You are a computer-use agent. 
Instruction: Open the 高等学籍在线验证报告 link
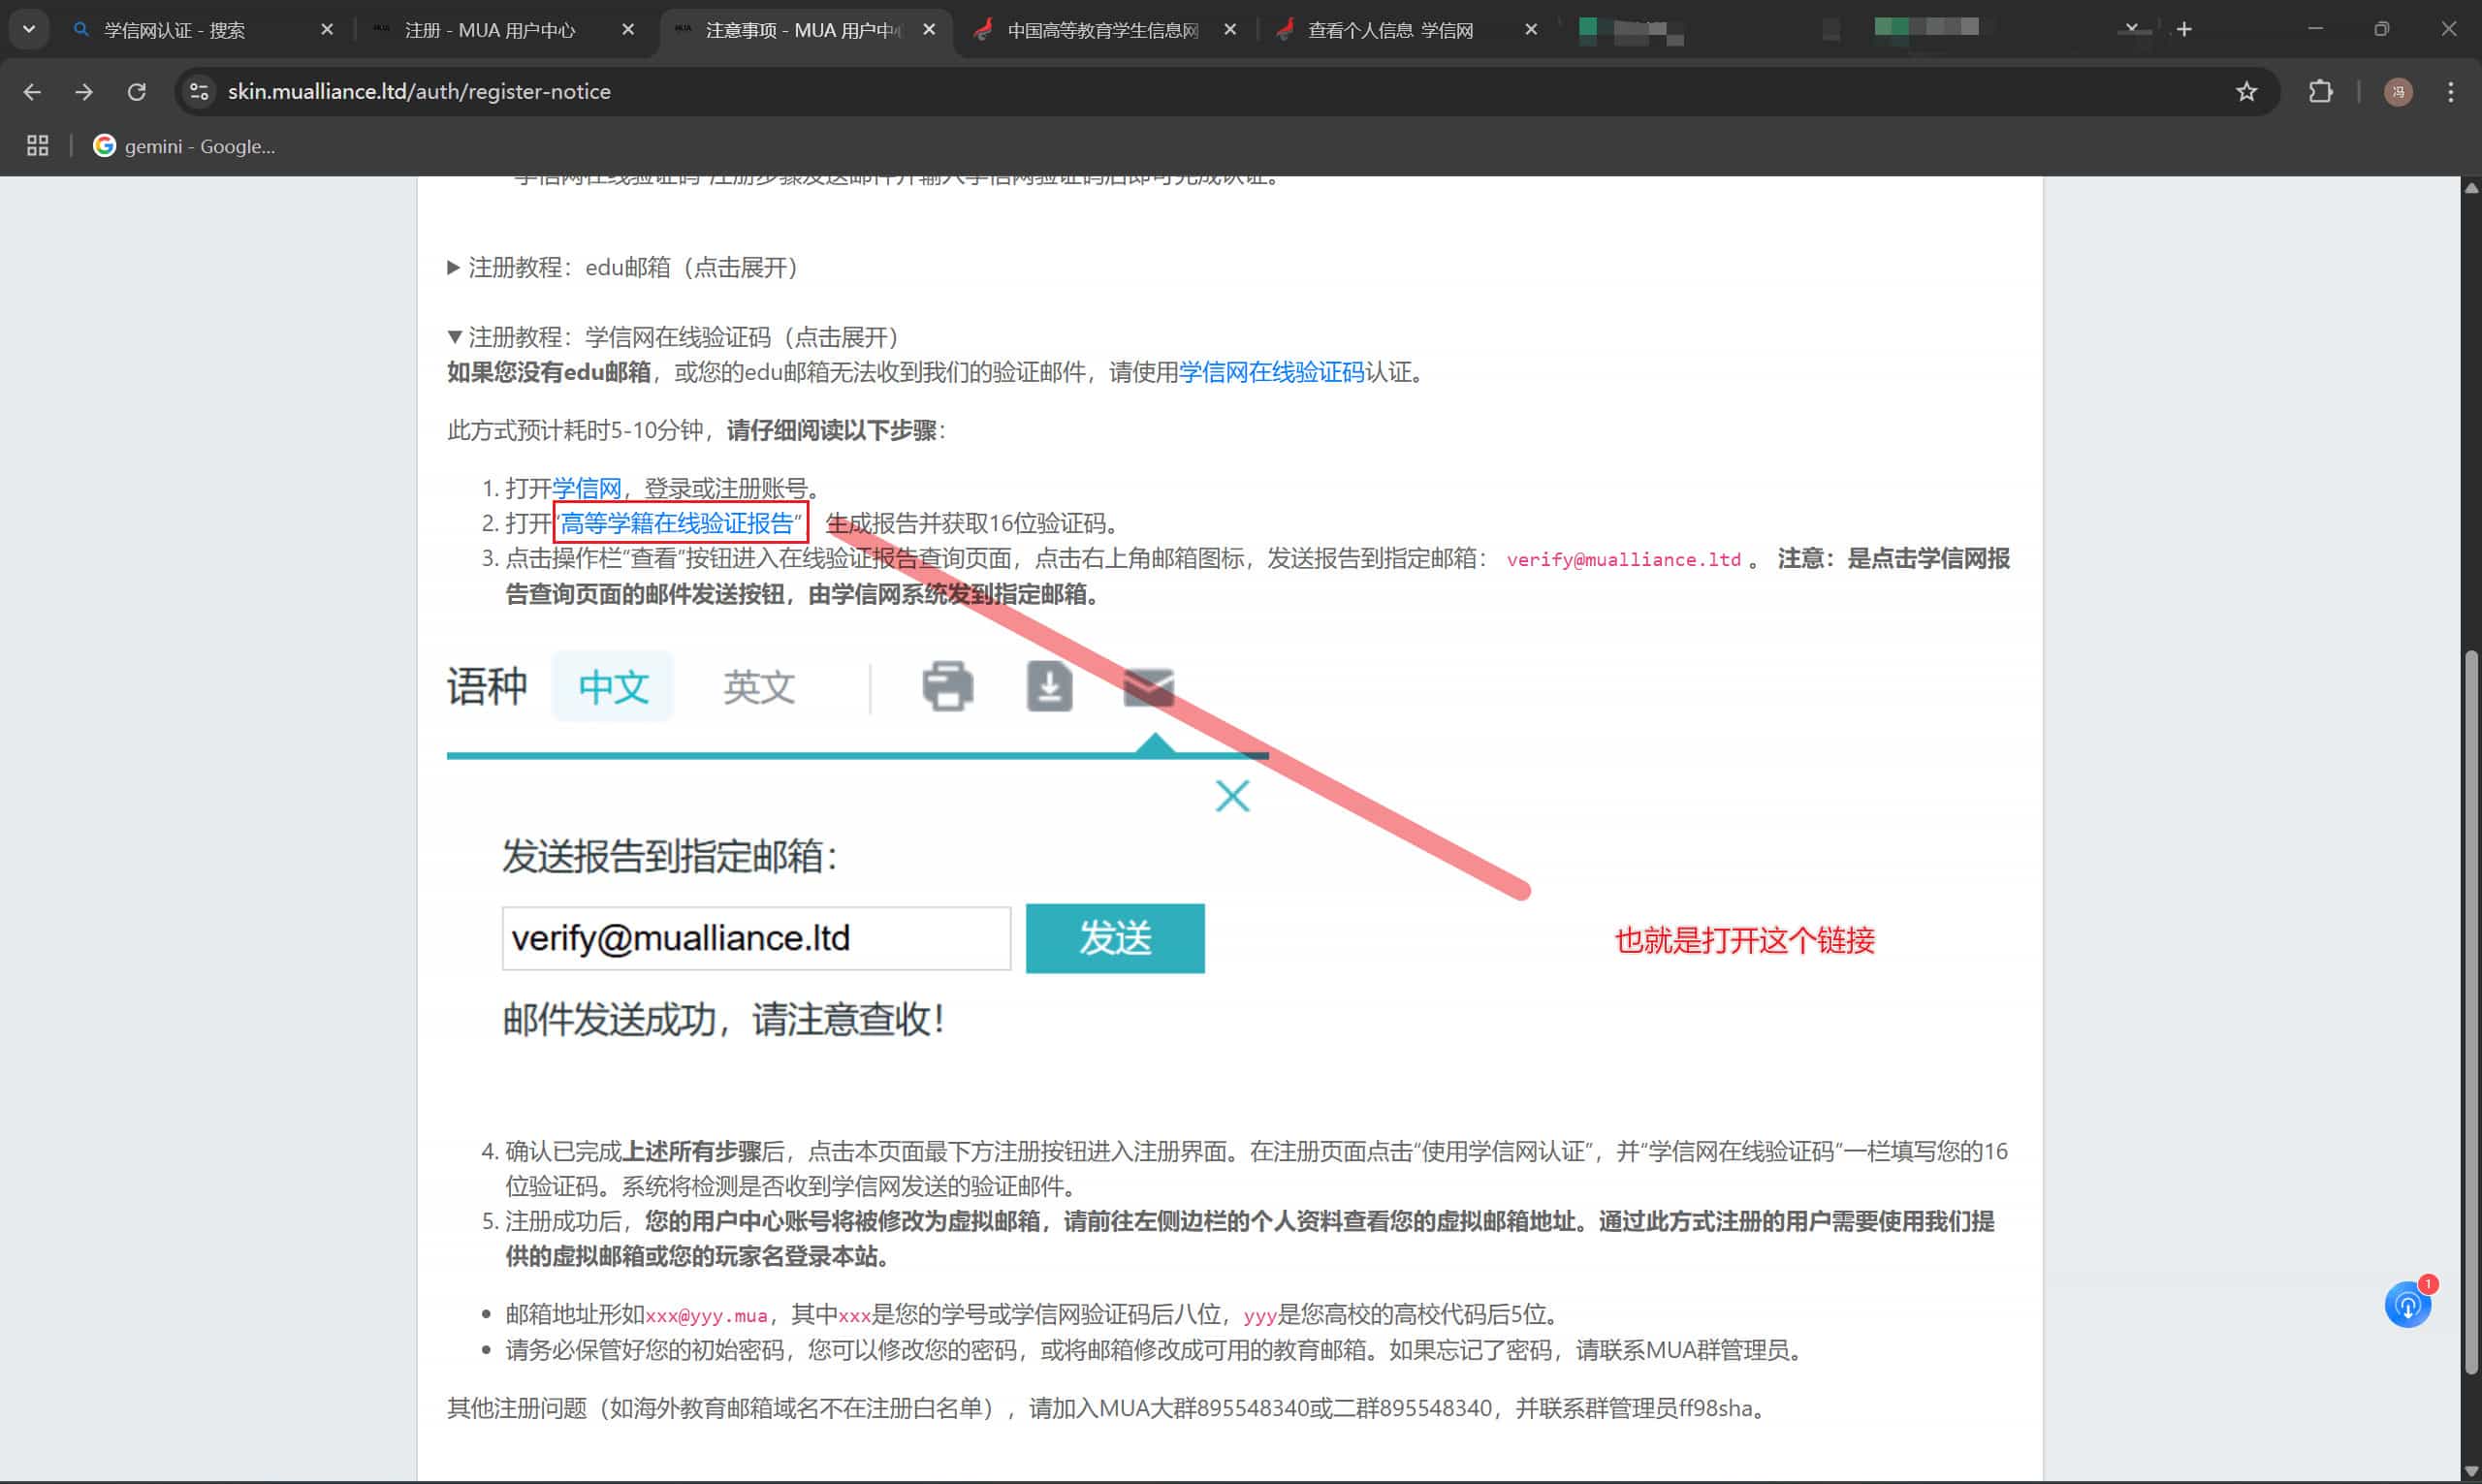click(677, 523)
